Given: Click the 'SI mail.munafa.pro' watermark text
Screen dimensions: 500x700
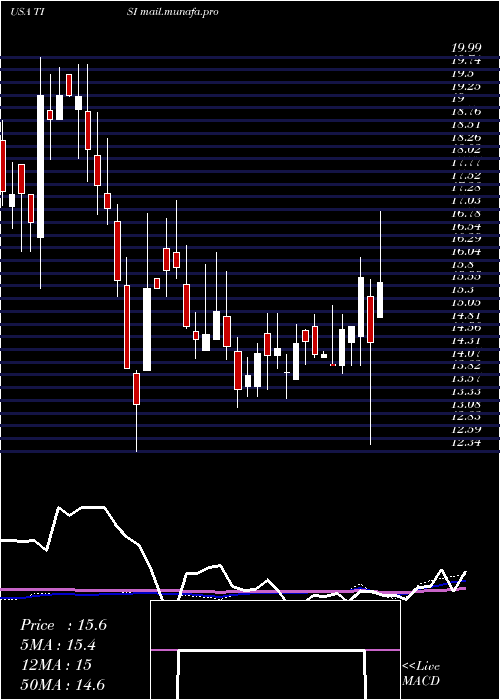Looking at the screenshot, I should [172, 12].
